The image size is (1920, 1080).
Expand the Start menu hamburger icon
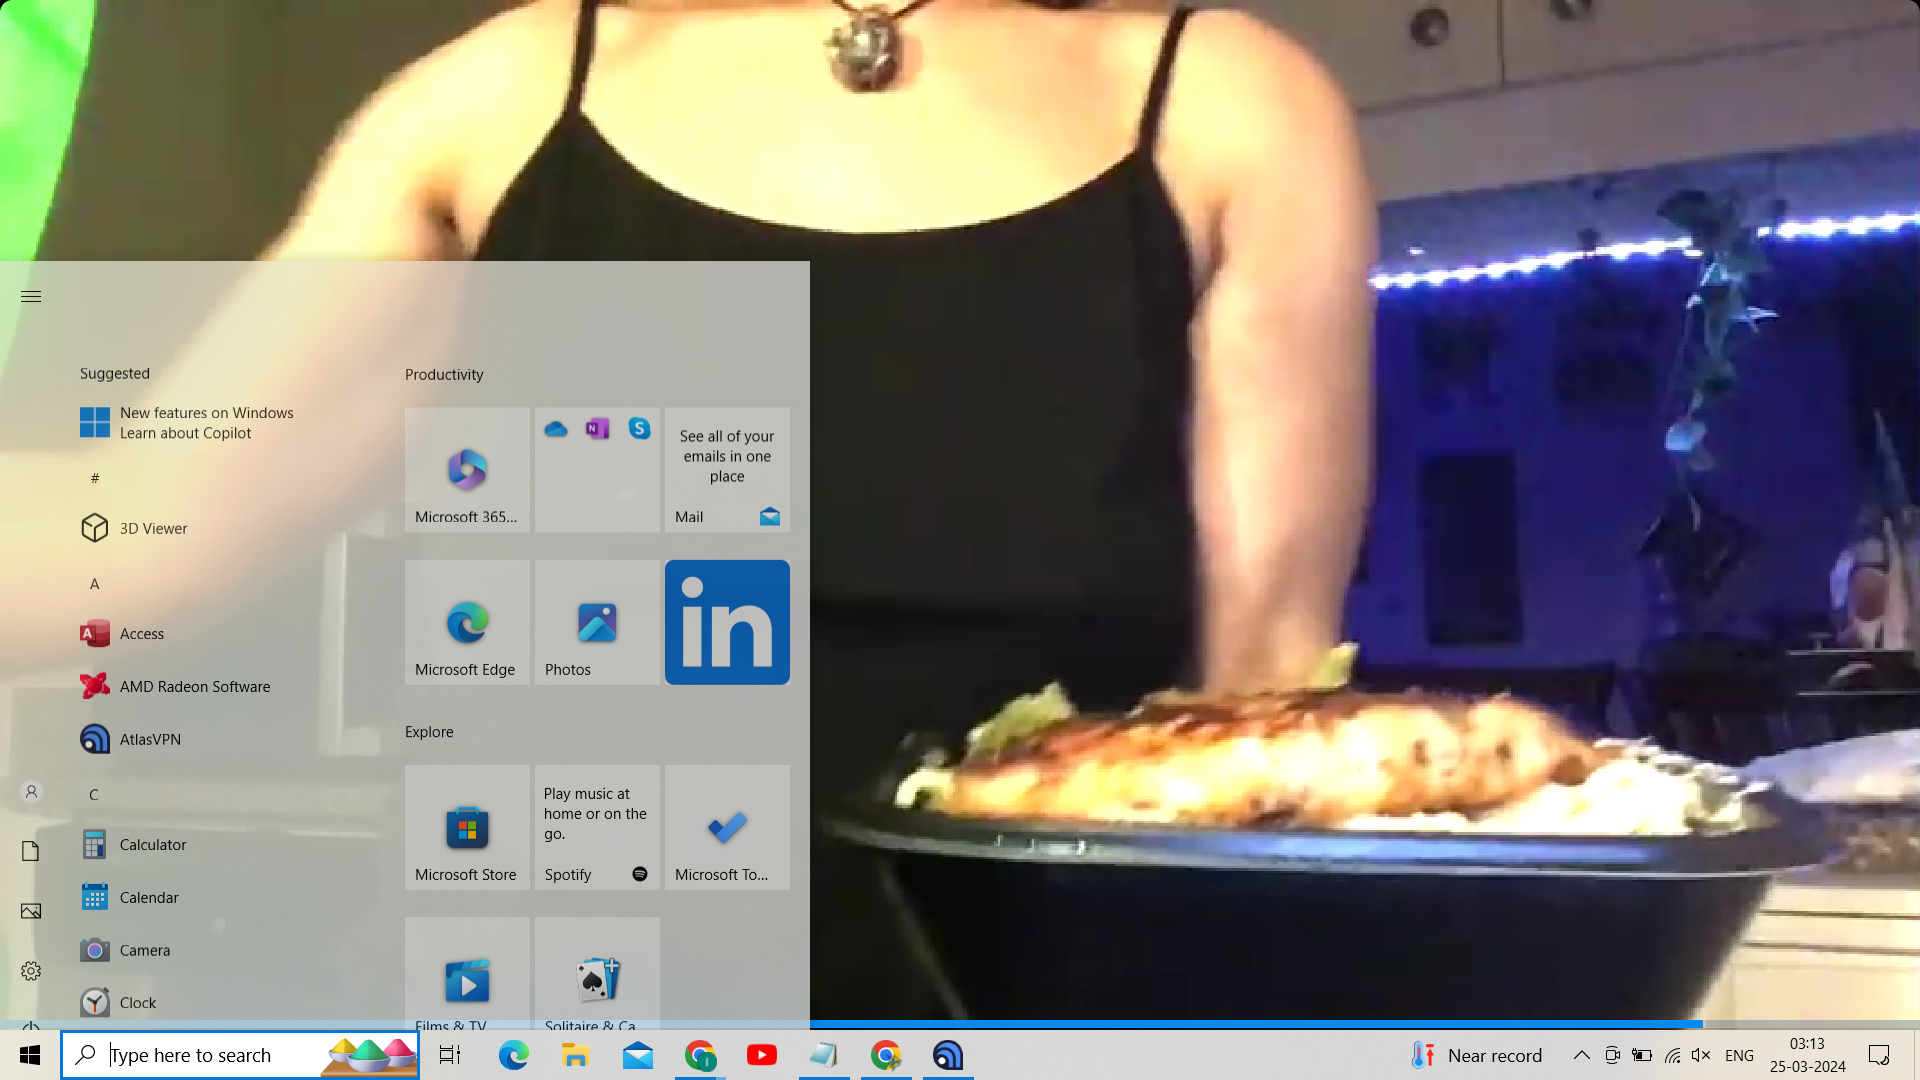(x=31, y=296)
